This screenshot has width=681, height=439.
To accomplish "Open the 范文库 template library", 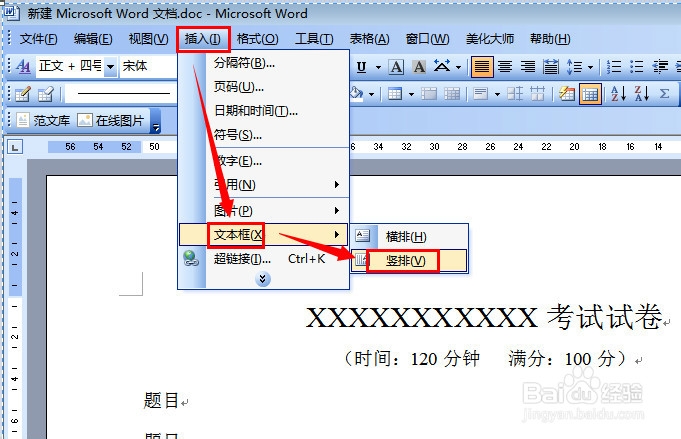I will point(43,120).
